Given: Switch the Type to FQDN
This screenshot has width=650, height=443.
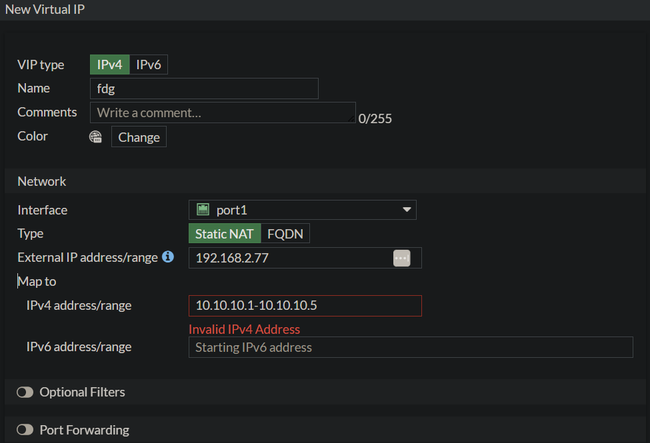Looking at the screenshot, I should click(287, 234).
